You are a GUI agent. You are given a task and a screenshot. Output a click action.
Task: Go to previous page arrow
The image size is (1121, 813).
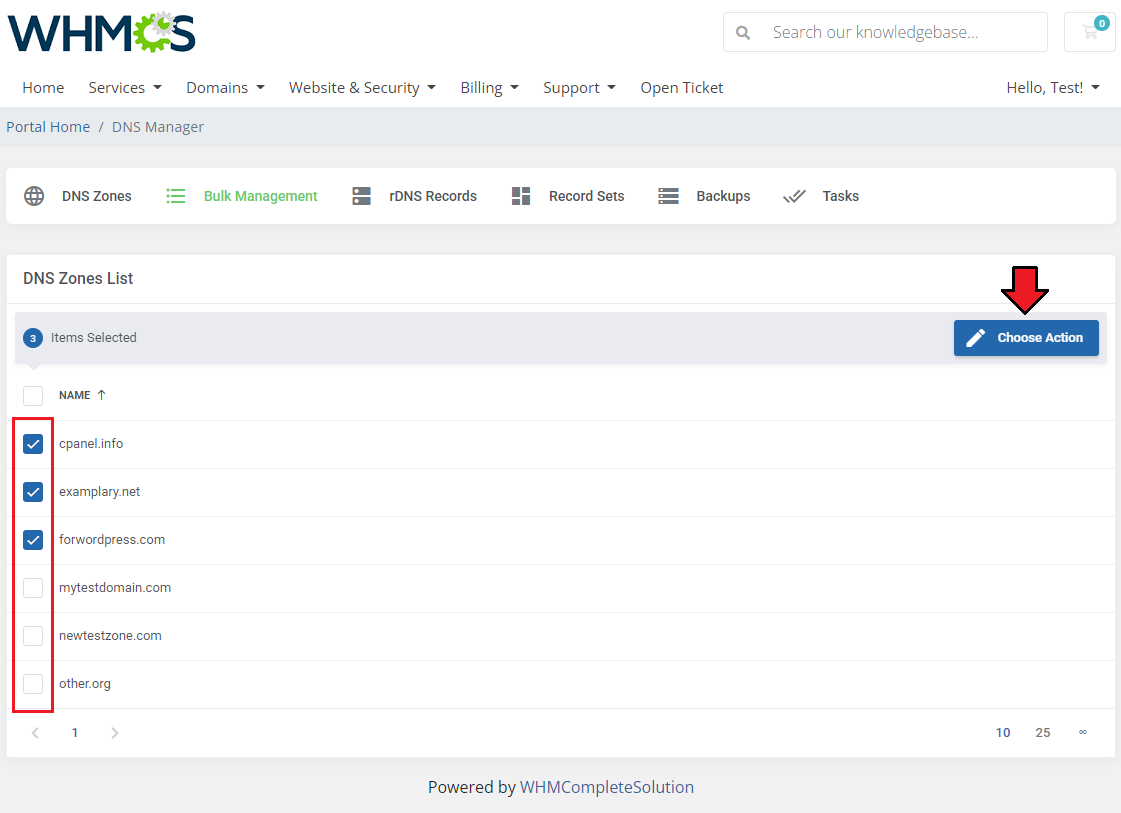pyautogui.click(x=35, y=732)
